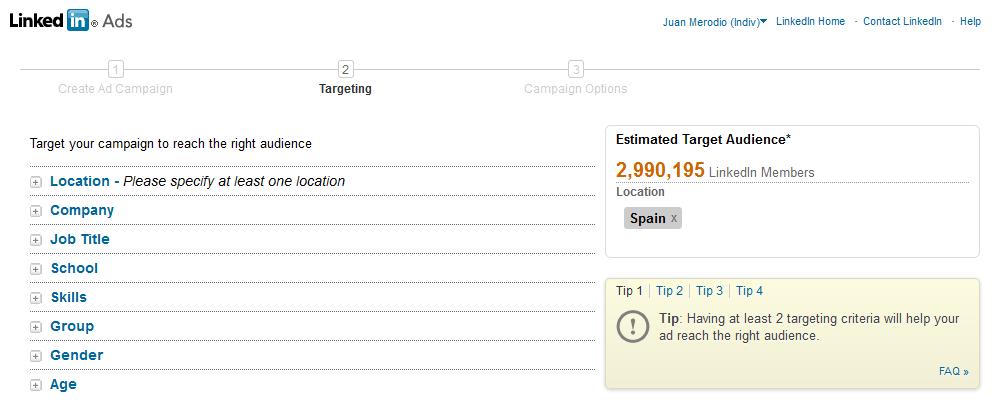This screenshot has height=402, width=993.
Task: Open the Help link
Action: (970, 22)
